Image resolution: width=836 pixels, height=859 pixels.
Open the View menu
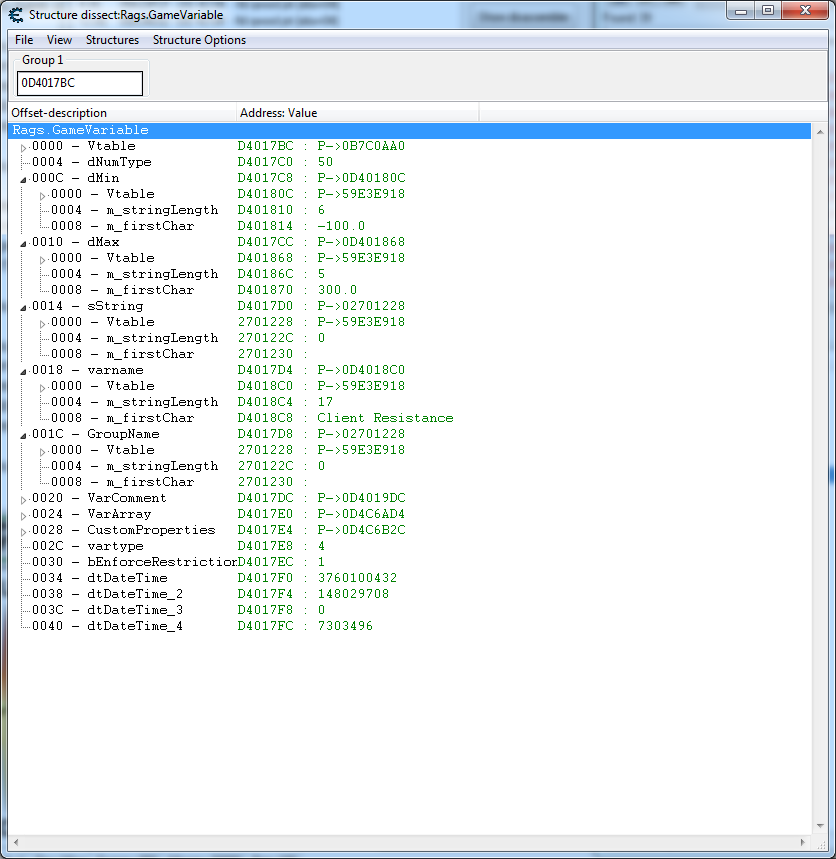pos(59,40)
